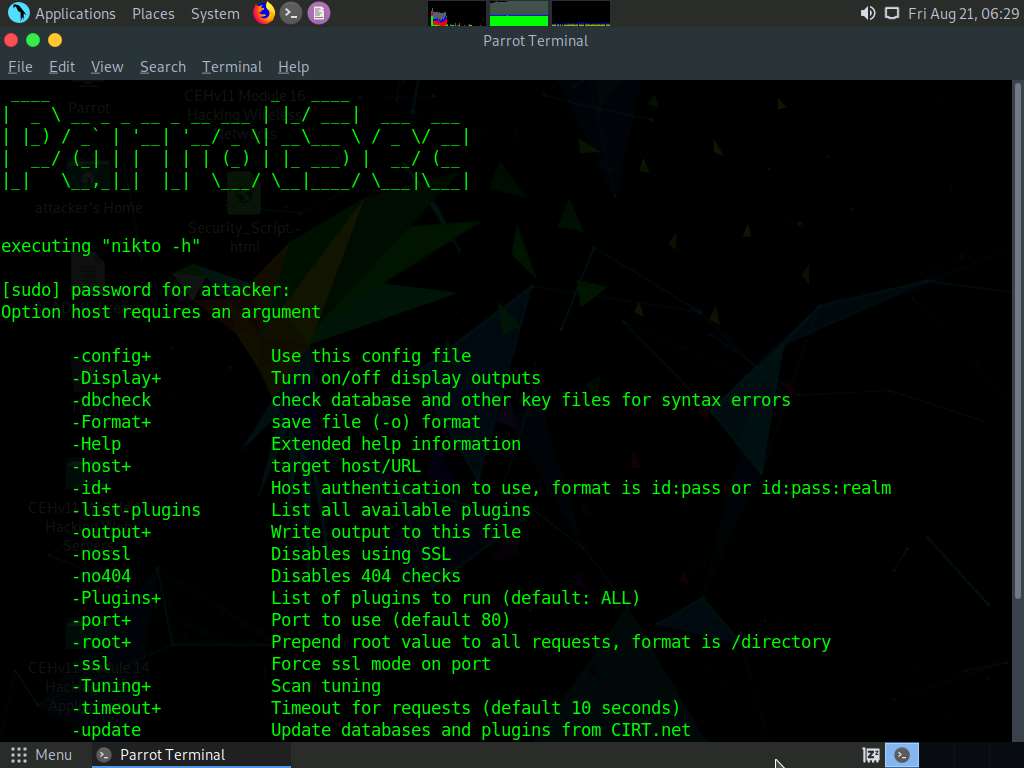
Task: Click the '-timeout+' option text
Action: tap(116, 709)
